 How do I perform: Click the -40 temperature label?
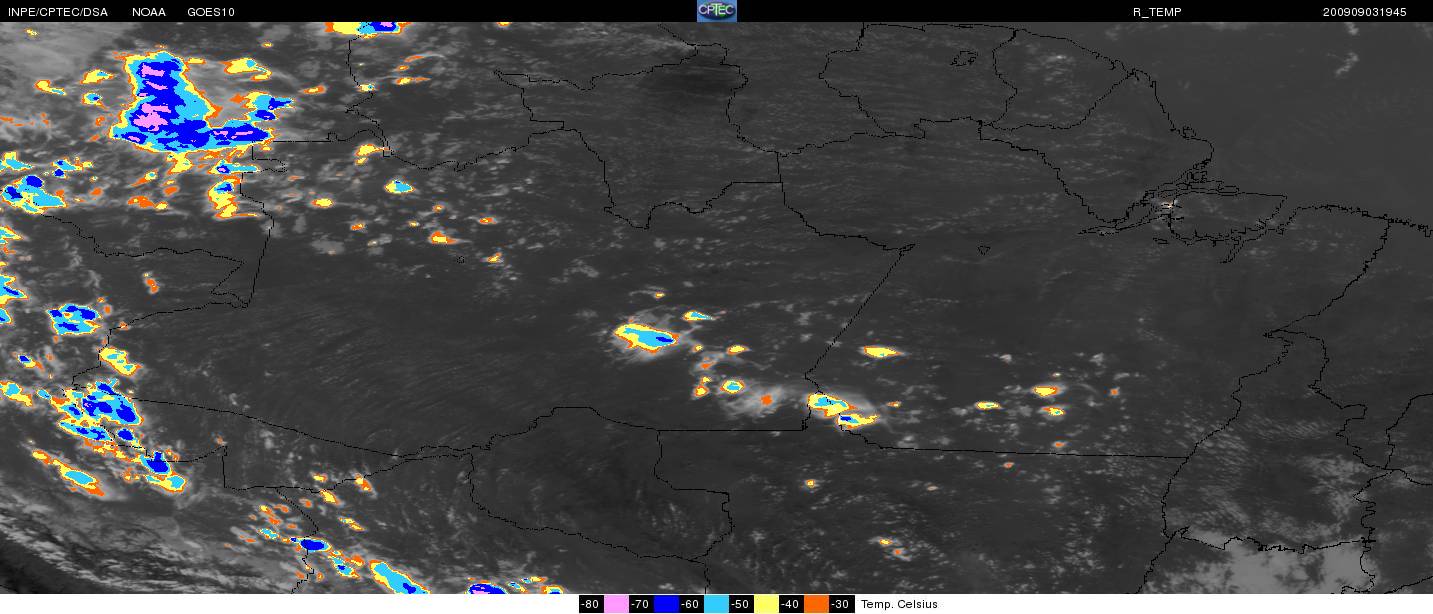pyautogui.click(x=790, y=604)
